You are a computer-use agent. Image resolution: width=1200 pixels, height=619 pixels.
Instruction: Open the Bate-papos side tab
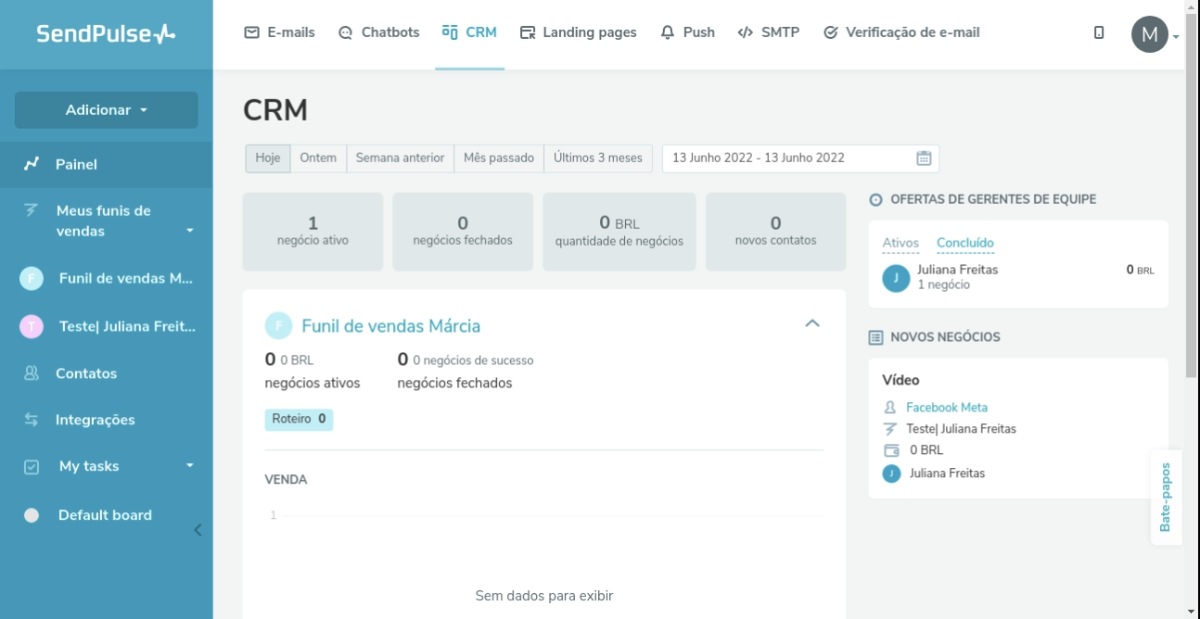1166,497
